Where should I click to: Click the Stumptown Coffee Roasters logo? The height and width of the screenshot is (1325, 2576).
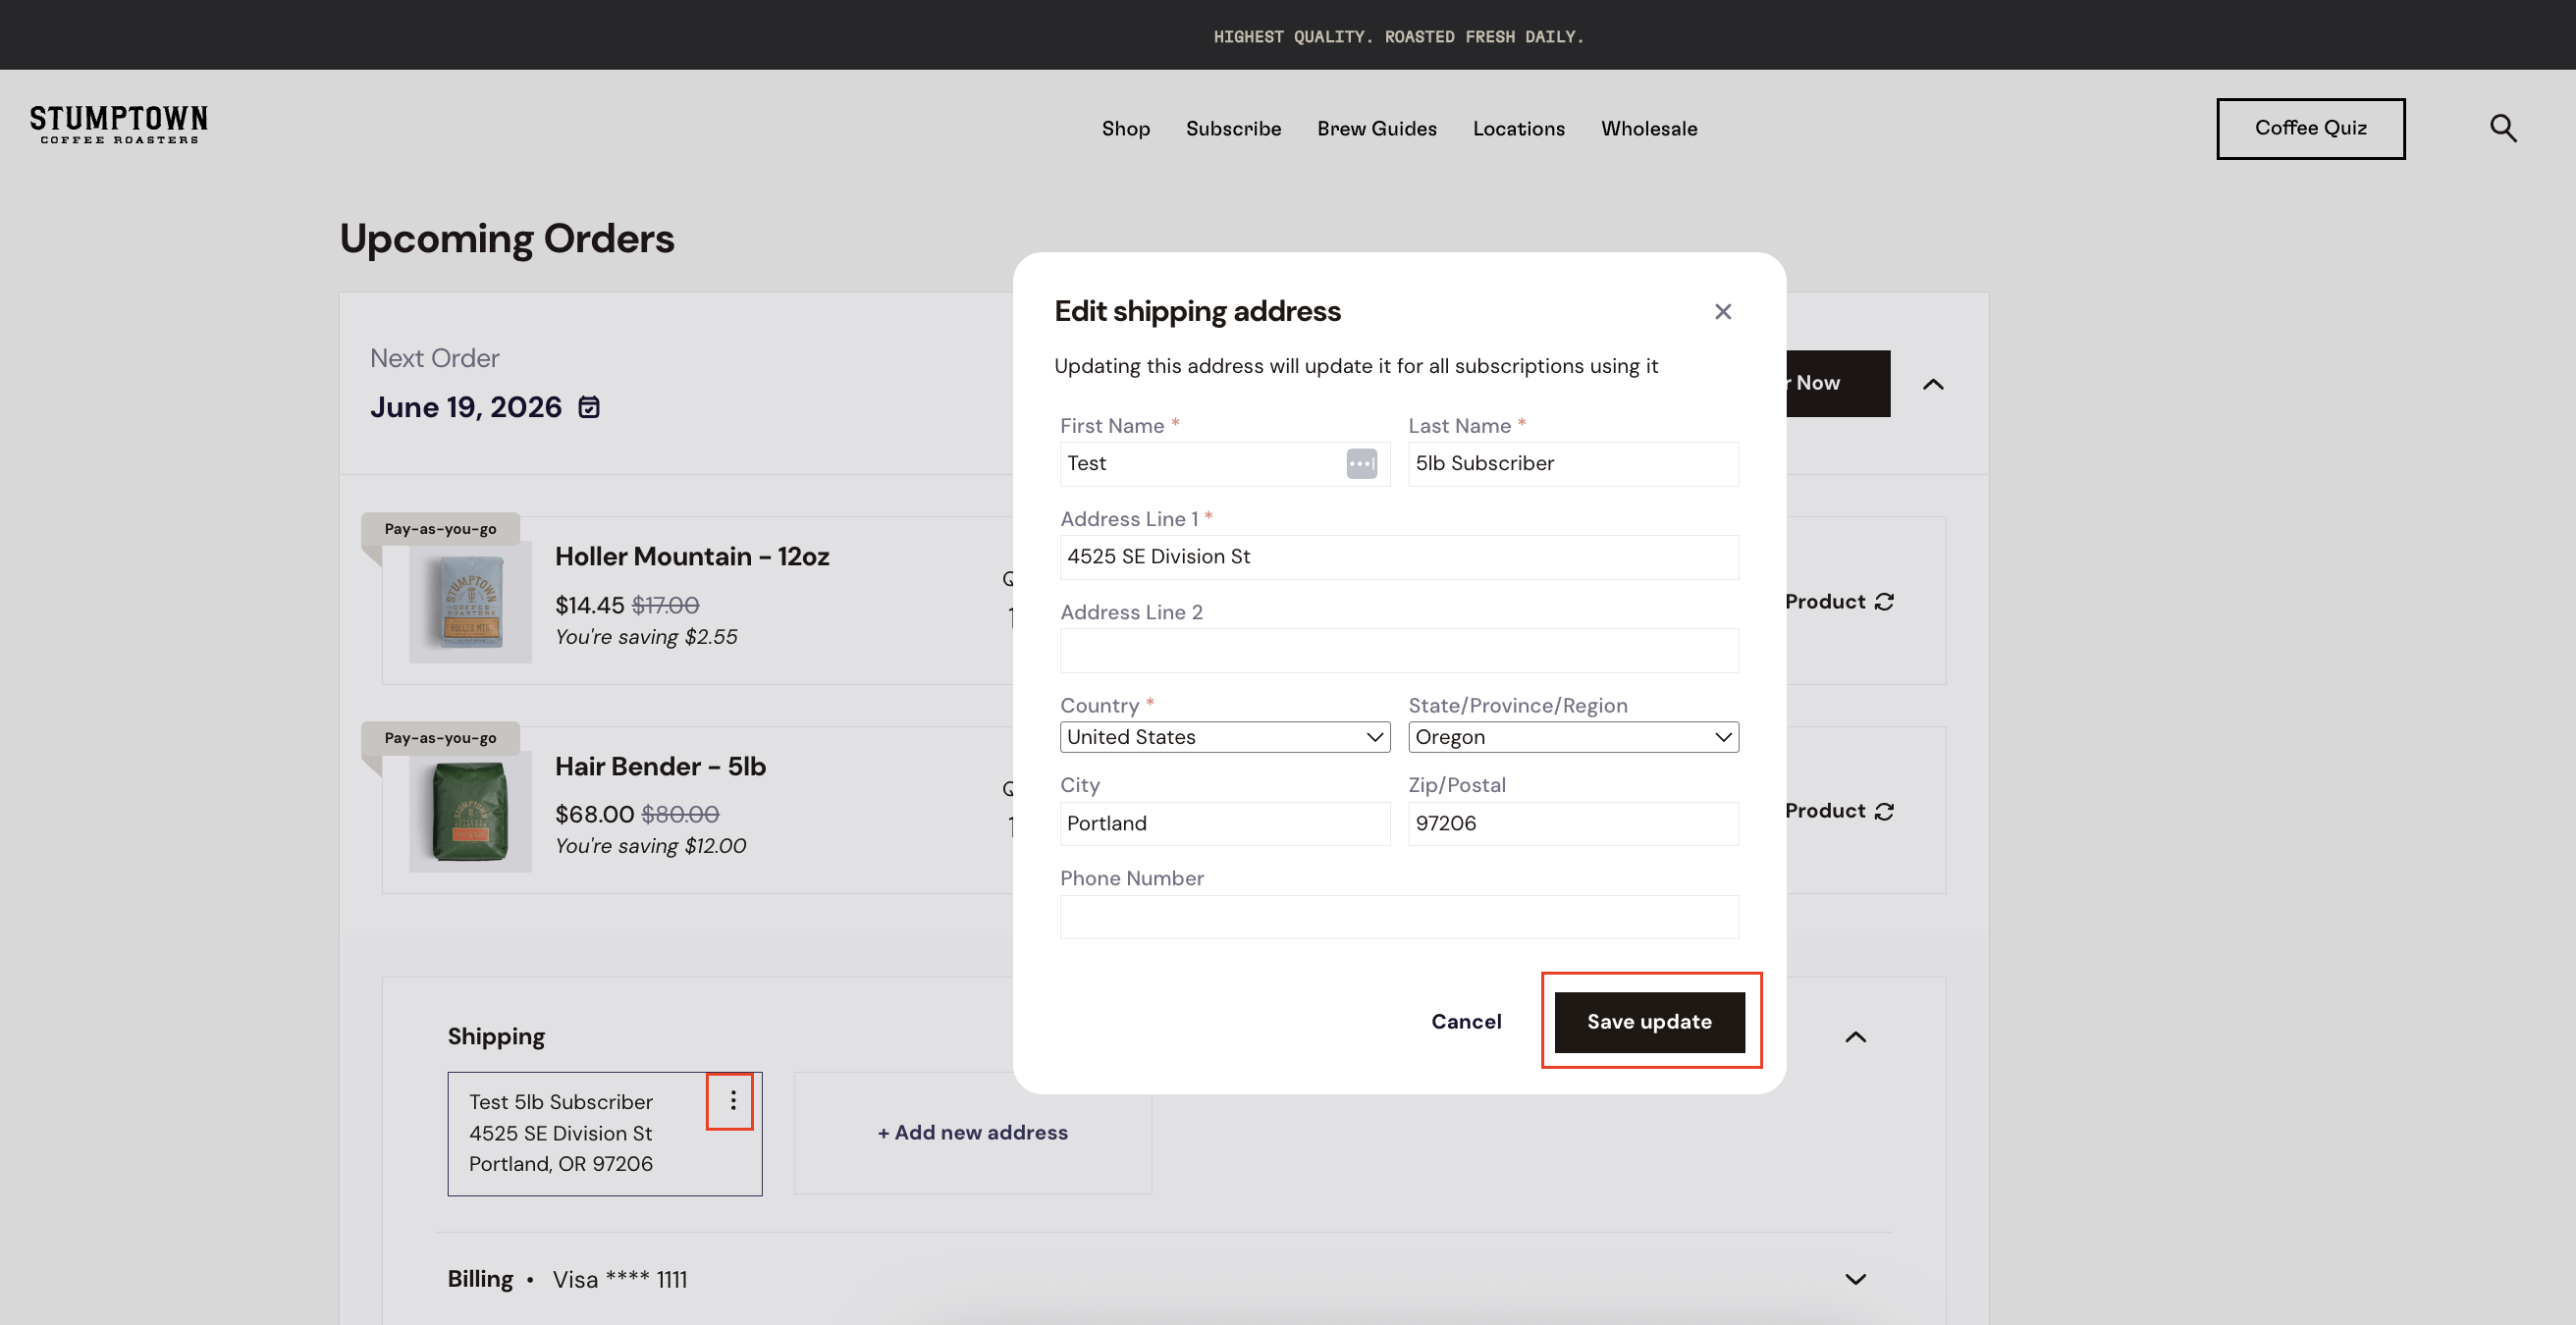pyautogui.click(x=119, y=125)
